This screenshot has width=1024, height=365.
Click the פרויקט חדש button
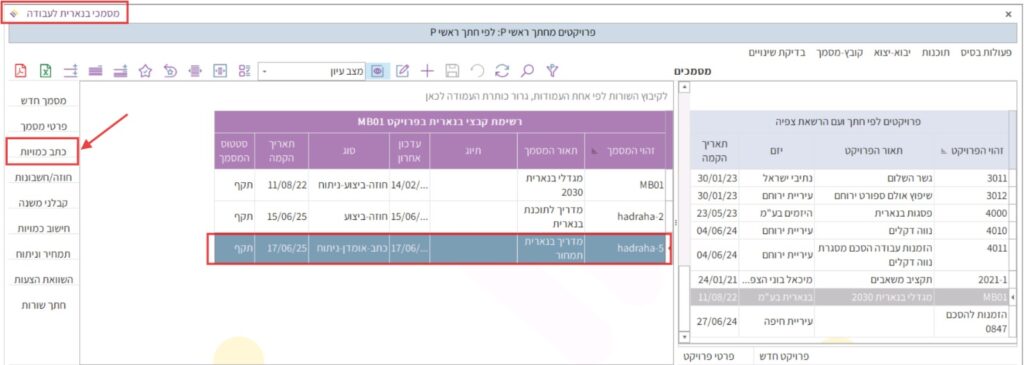pos(788,357)
